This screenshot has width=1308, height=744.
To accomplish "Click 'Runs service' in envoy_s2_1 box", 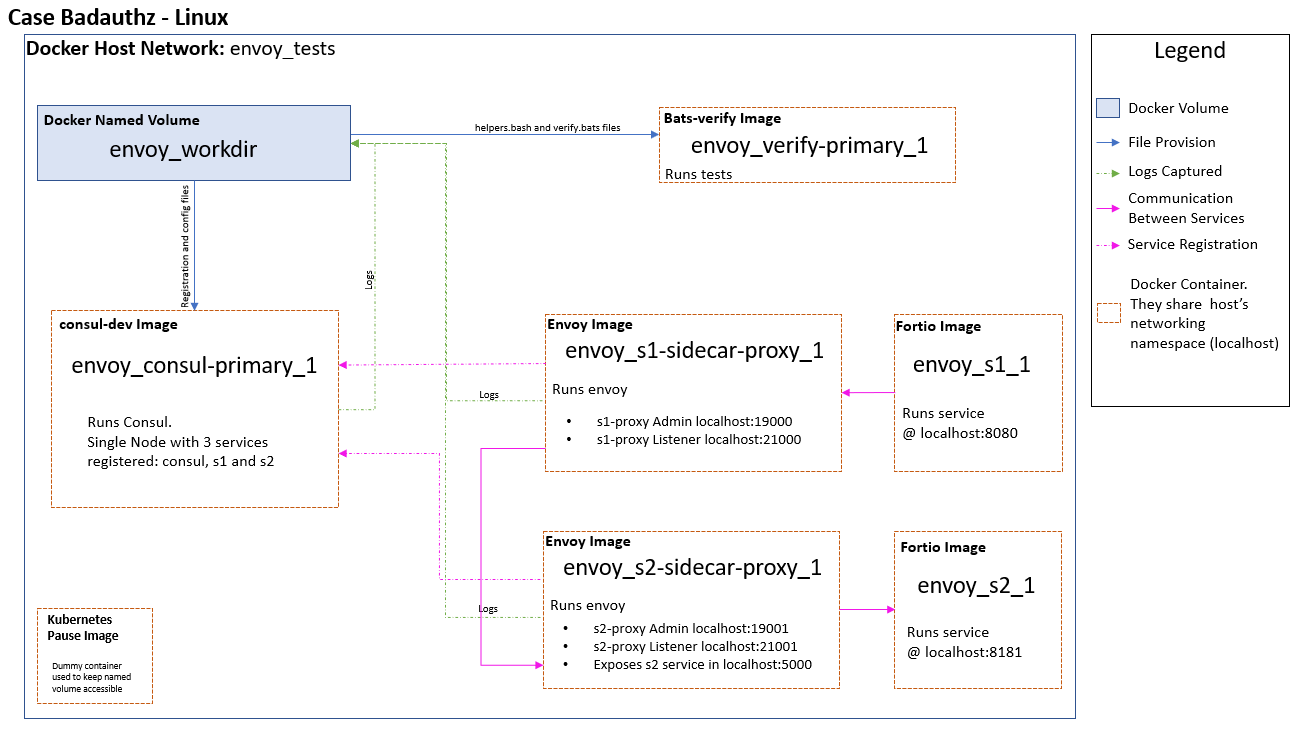I will coord(948,632).
